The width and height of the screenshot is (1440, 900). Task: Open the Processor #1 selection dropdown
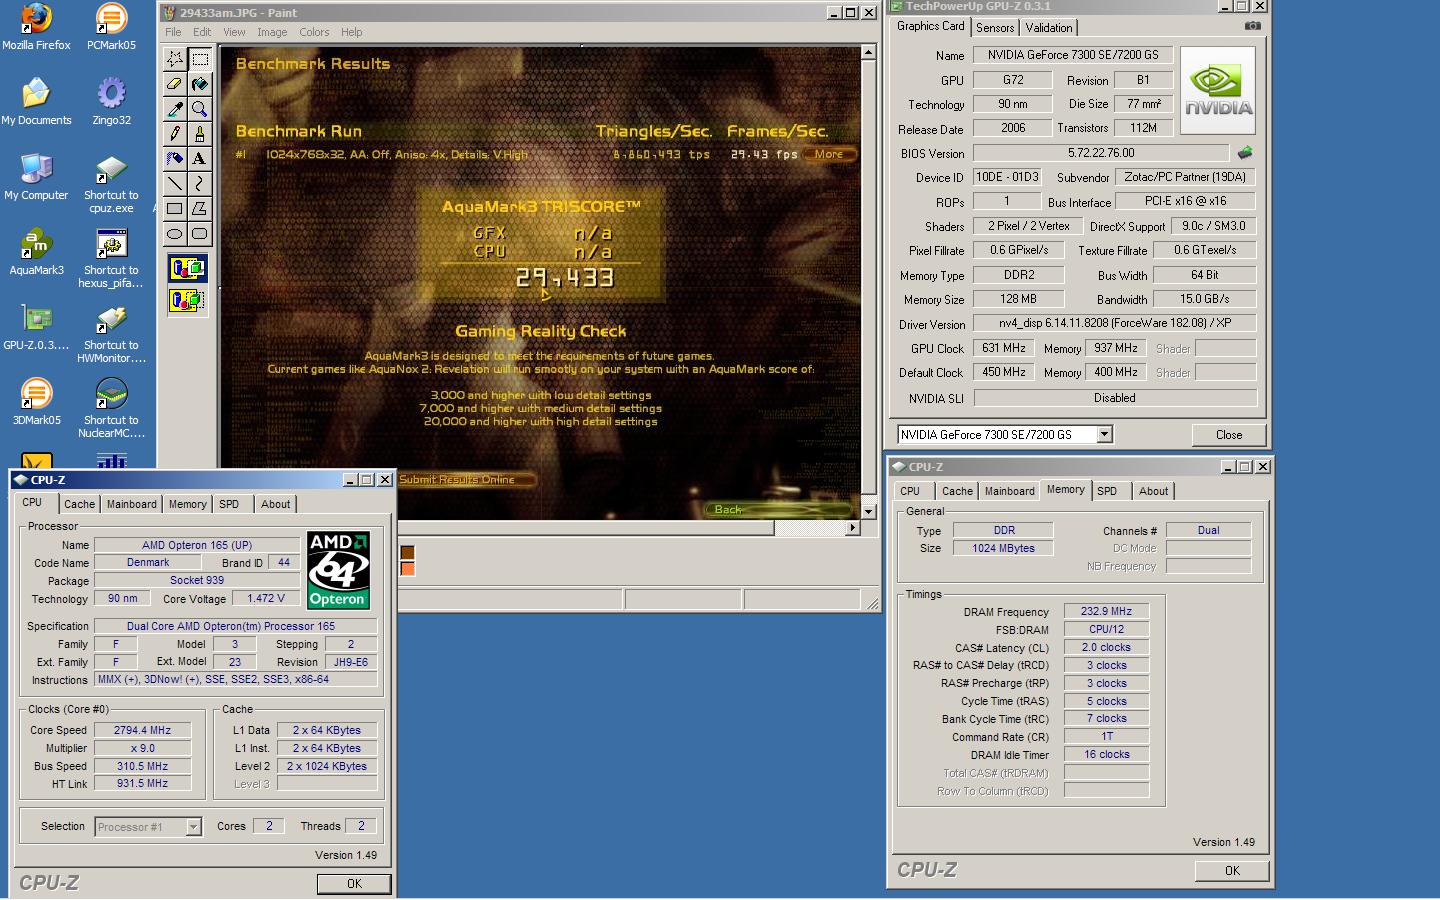[193, 827]
